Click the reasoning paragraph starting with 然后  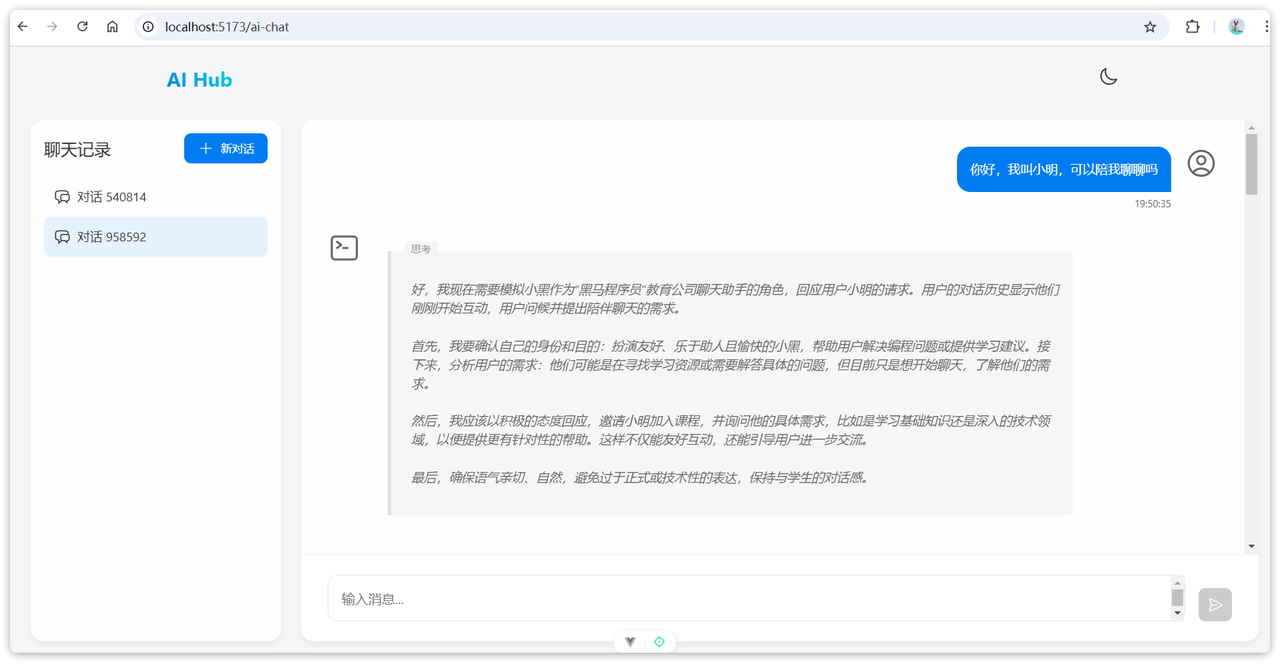pyautogui.click(x=731, y=431)
